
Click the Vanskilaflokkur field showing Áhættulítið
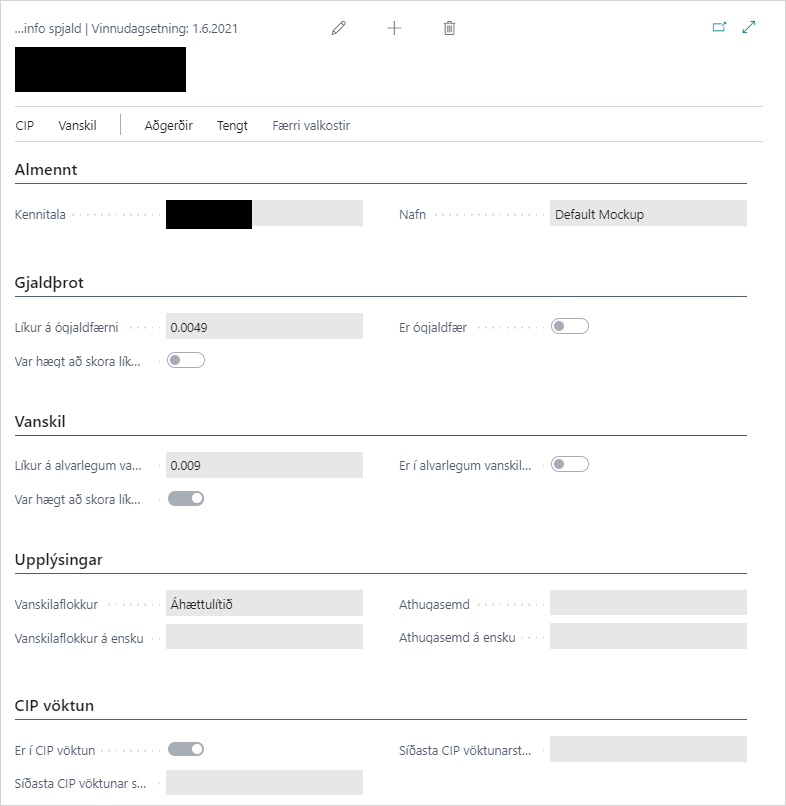tap(264, 603)
